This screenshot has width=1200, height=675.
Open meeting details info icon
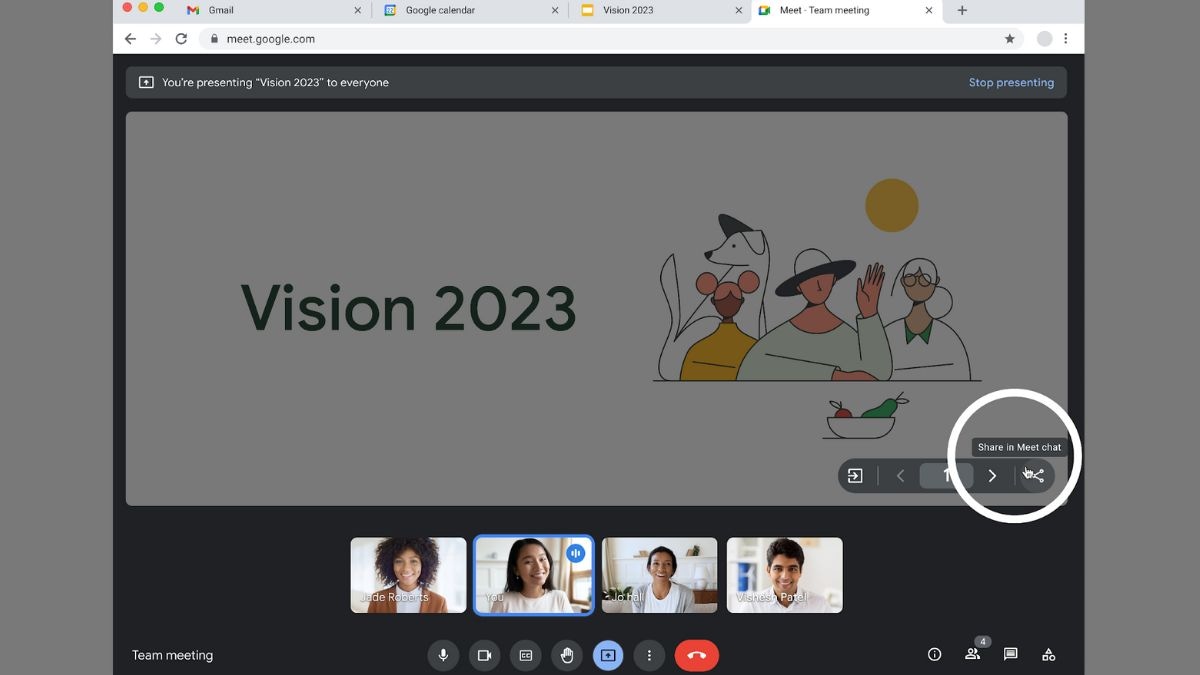pos(934,655)
